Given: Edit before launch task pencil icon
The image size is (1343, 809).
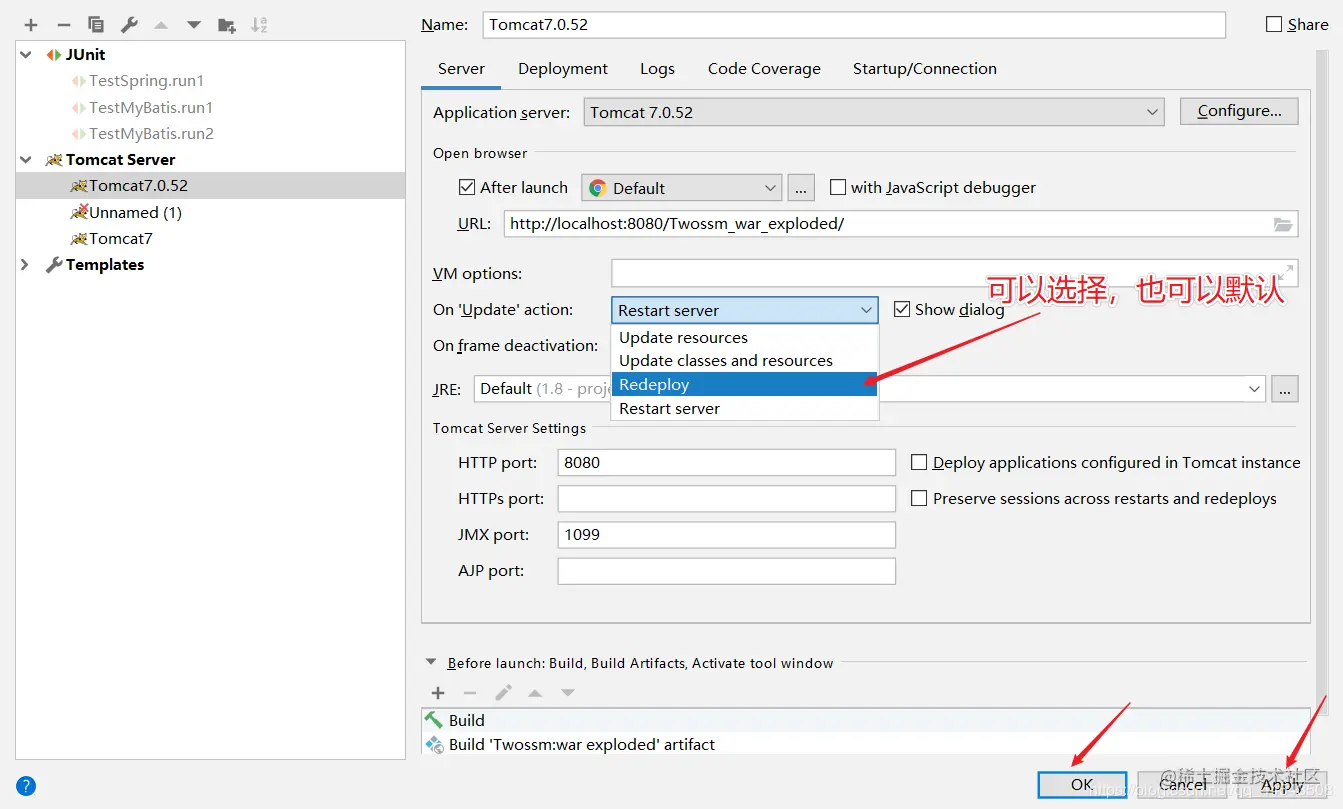Looking at the screenshot, I should [x=503, y=693].
